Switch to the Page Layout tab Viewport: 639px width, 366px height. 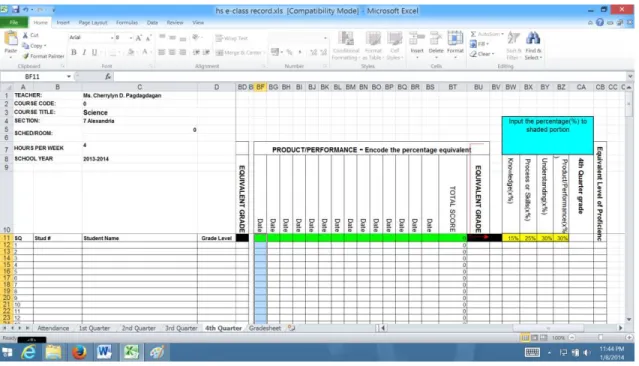tap(93, 22)
